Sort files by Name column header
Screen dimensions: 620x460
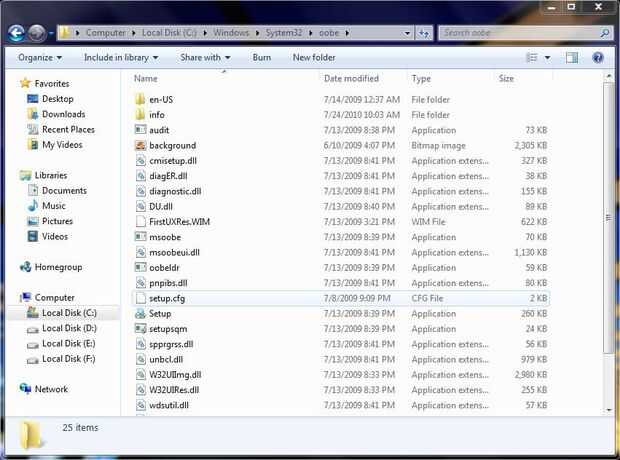pyautogui.click(x=146, y=79)
